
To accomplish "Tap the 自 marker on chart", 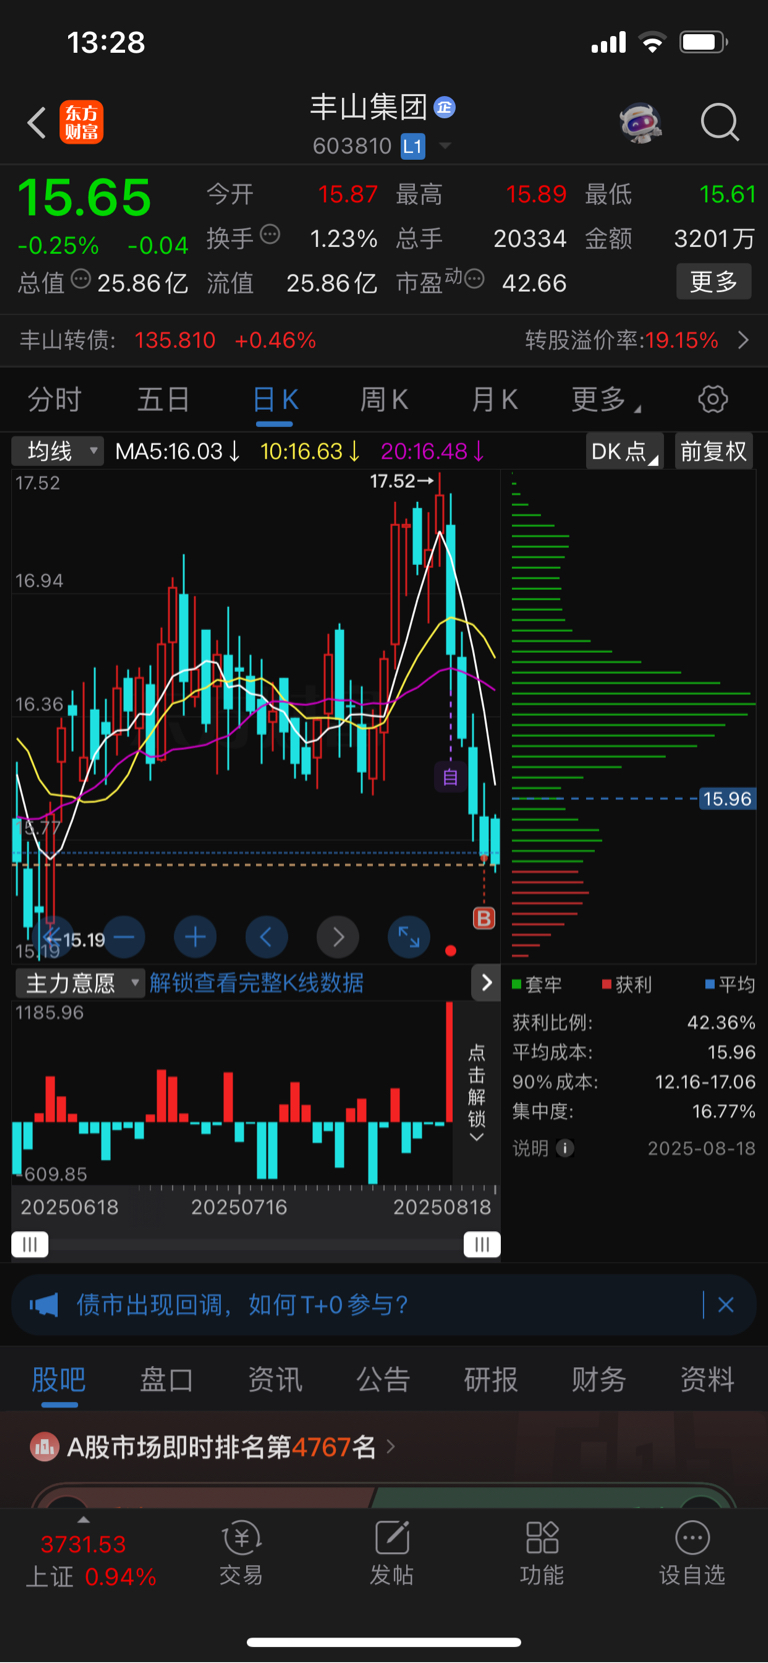I will pyautogui.click(x=450, y=777).
